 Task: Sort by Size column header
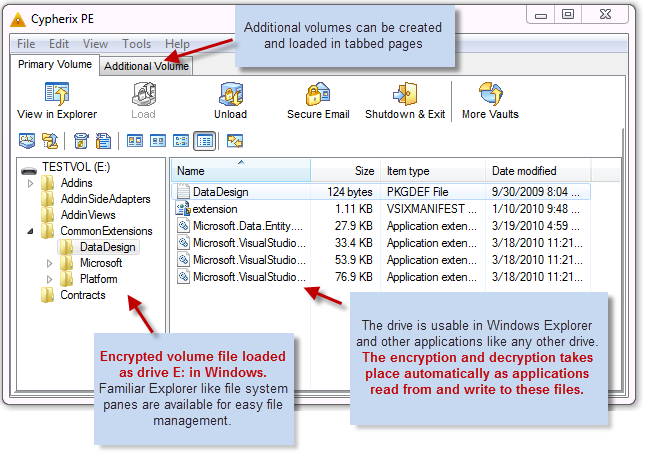click(345, 171)
